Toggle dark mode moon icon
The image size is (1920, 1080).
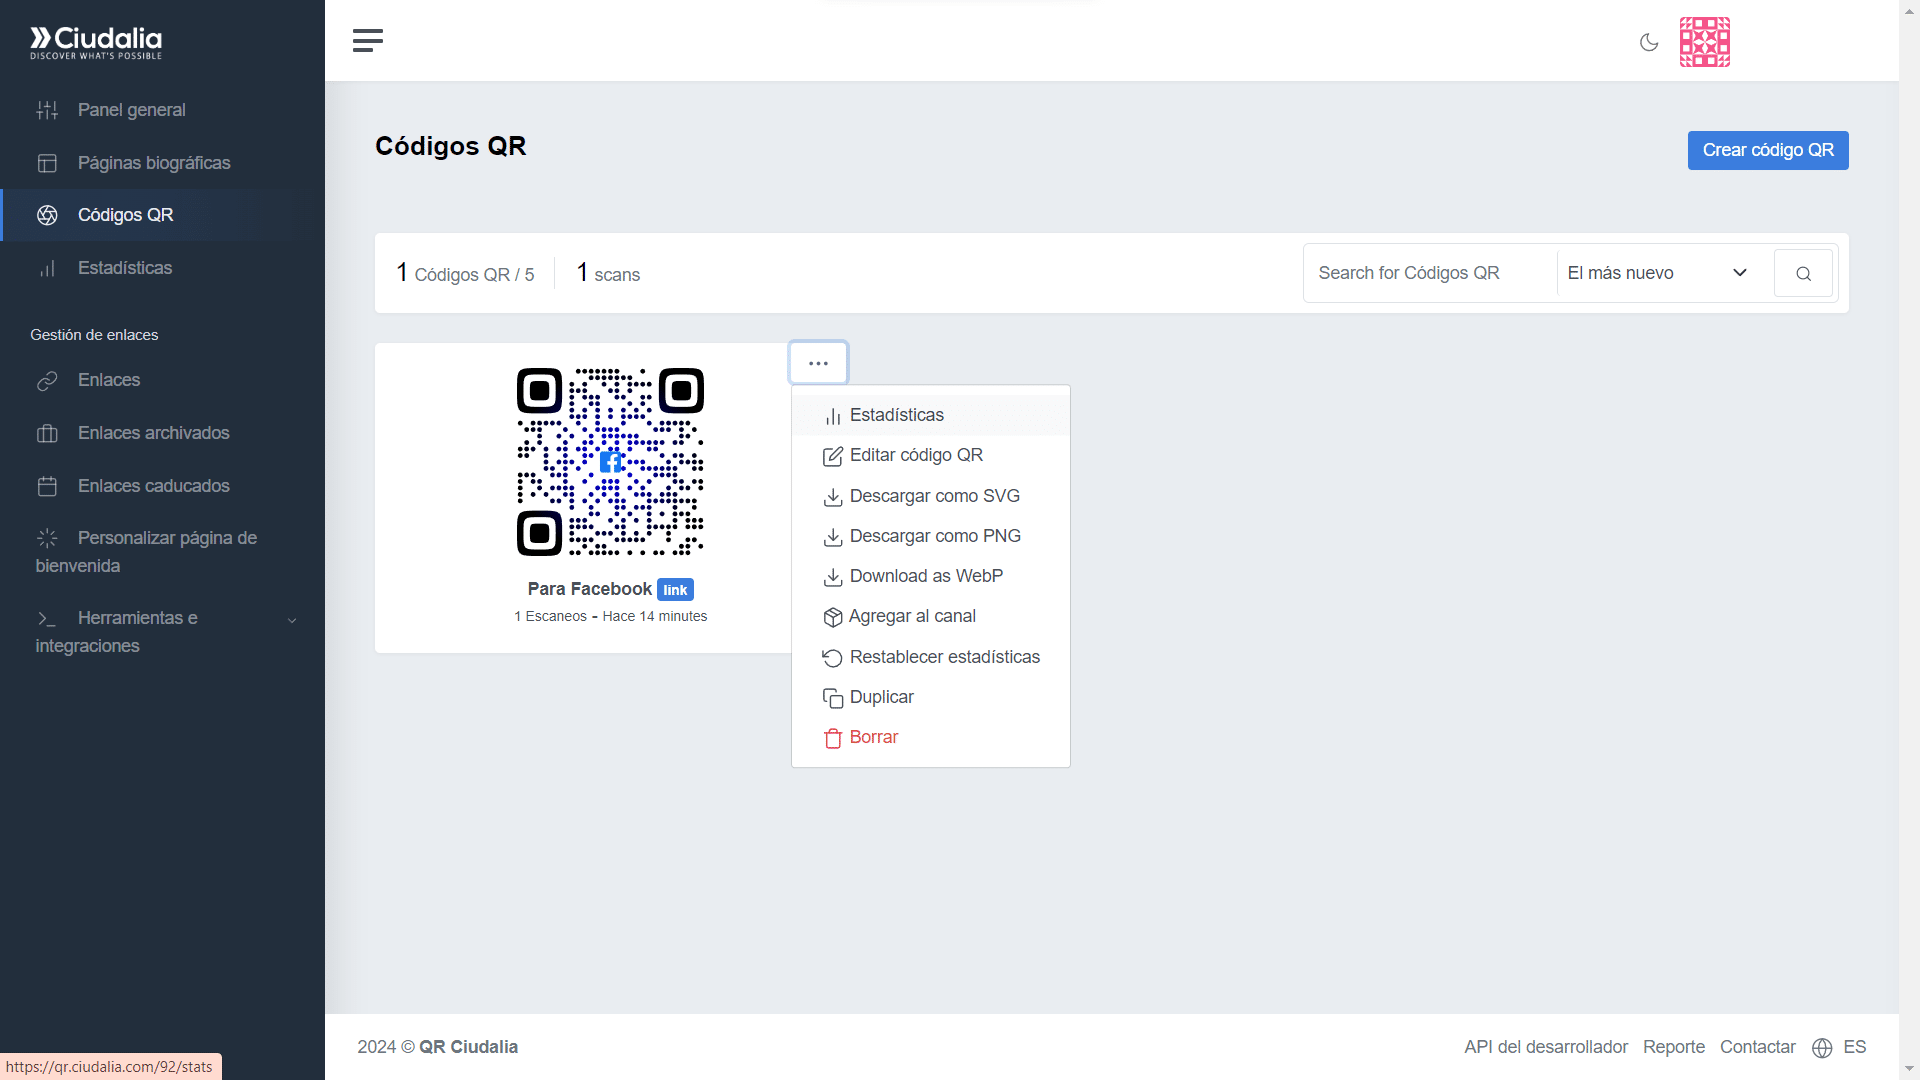[1649, 42]
